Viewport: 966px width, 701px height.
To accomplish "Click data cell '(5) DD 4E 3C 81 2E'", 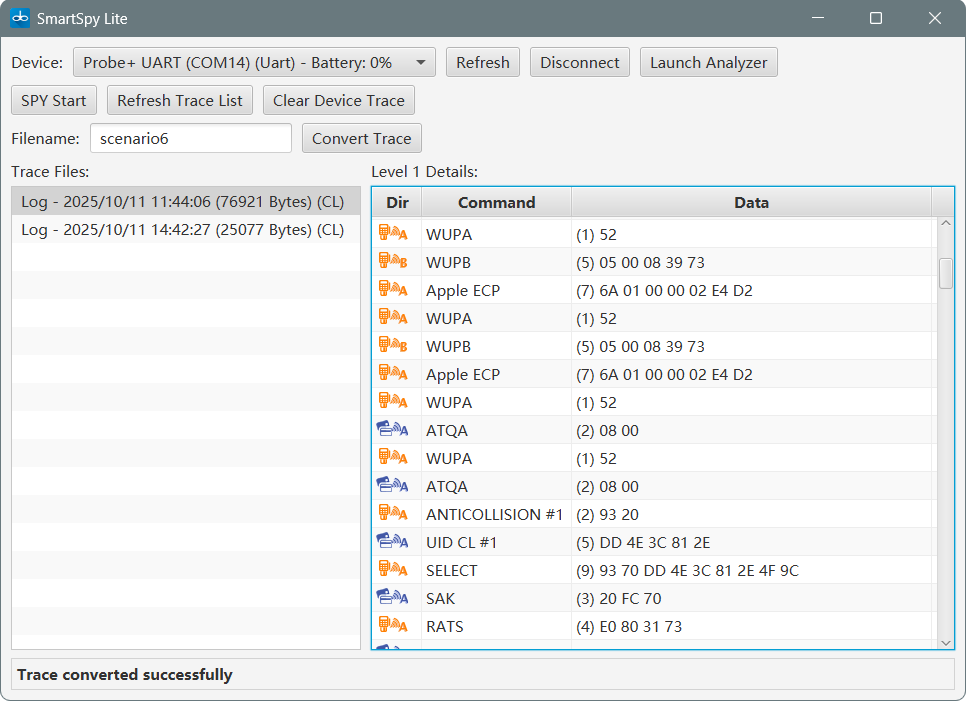I will [751, 542].
